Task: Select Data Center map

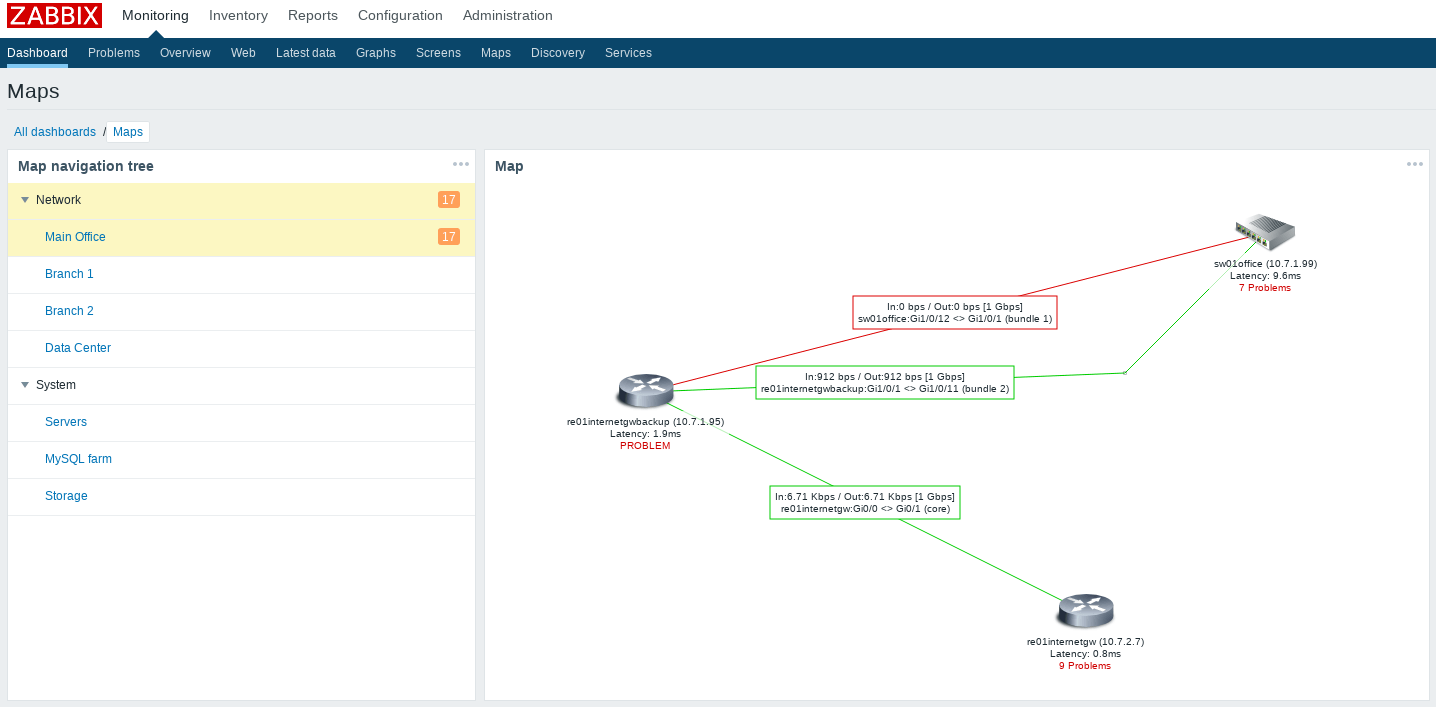Action: tap(78, 348)
